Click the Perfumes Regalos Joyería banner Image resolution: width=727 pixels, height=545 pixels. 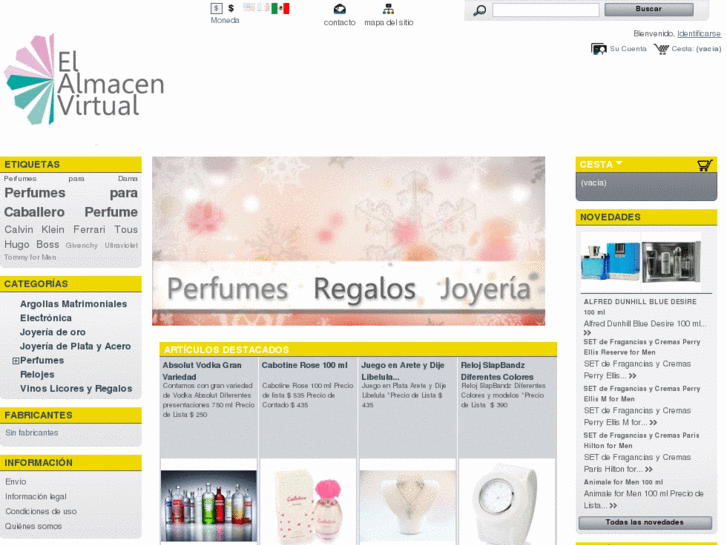coord(348,241)
